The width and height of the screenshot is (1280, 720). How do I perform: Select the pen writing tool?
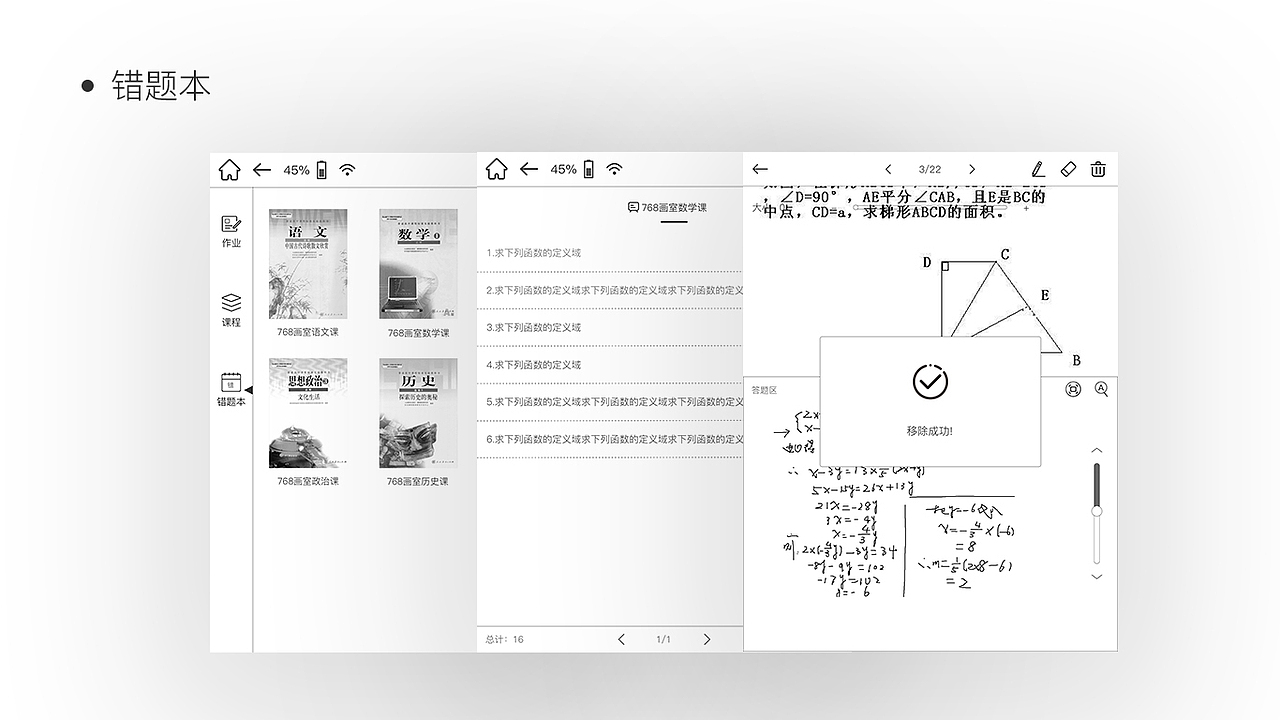point(1038,169)
